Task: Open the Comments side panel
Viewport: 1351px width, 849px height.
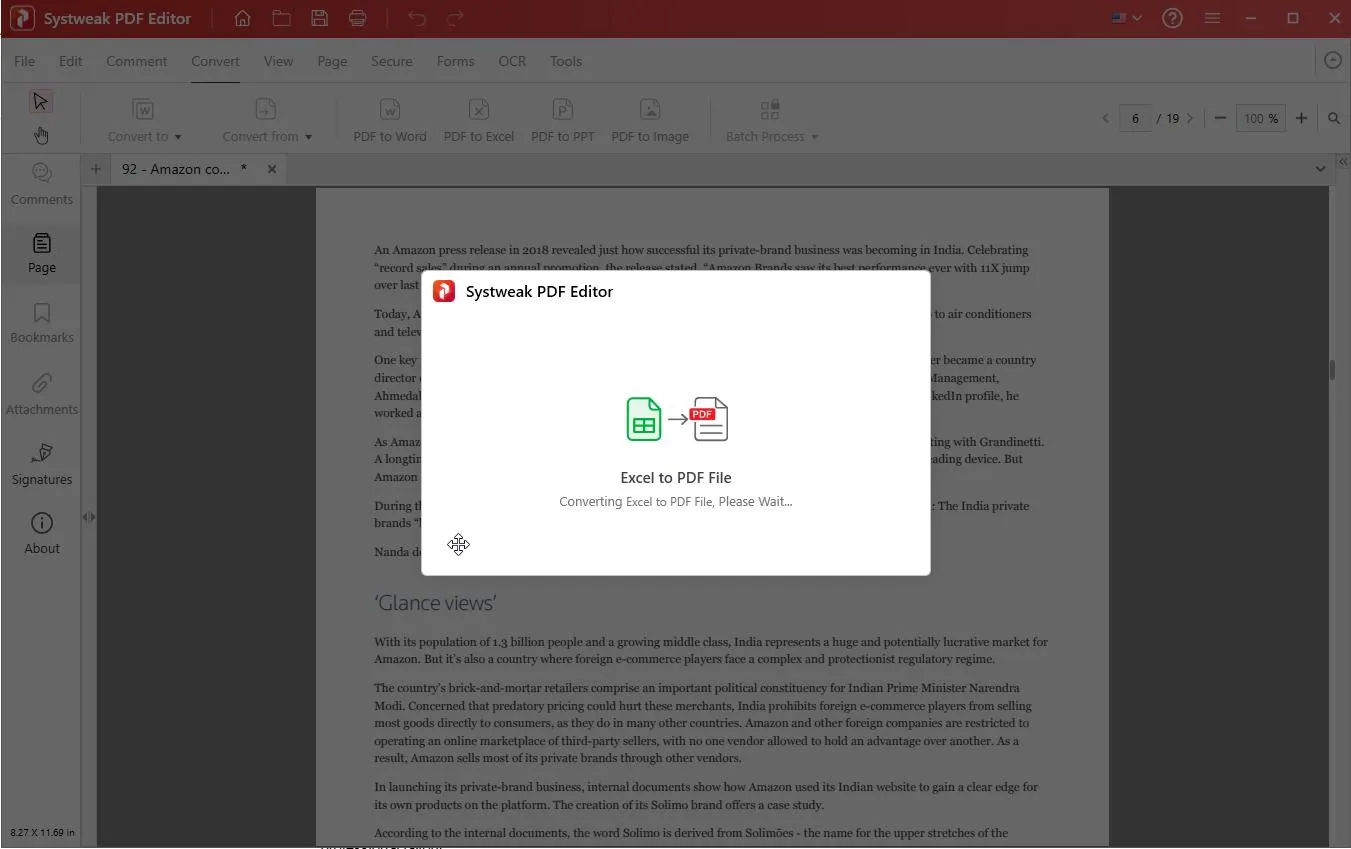Action: coord(42,184)
